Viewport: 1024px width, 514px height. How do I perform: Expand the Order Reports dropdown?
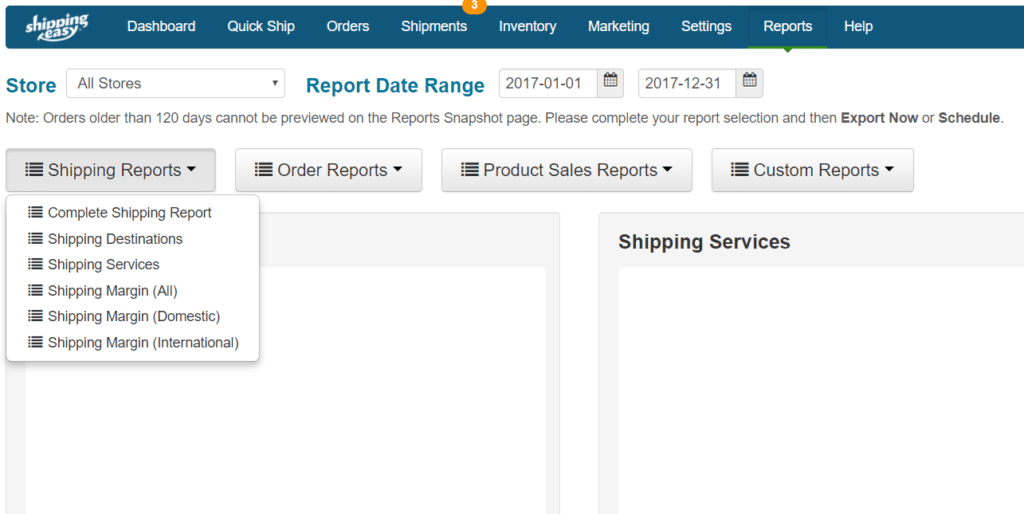pyautogui.click(x=328, y=170)
